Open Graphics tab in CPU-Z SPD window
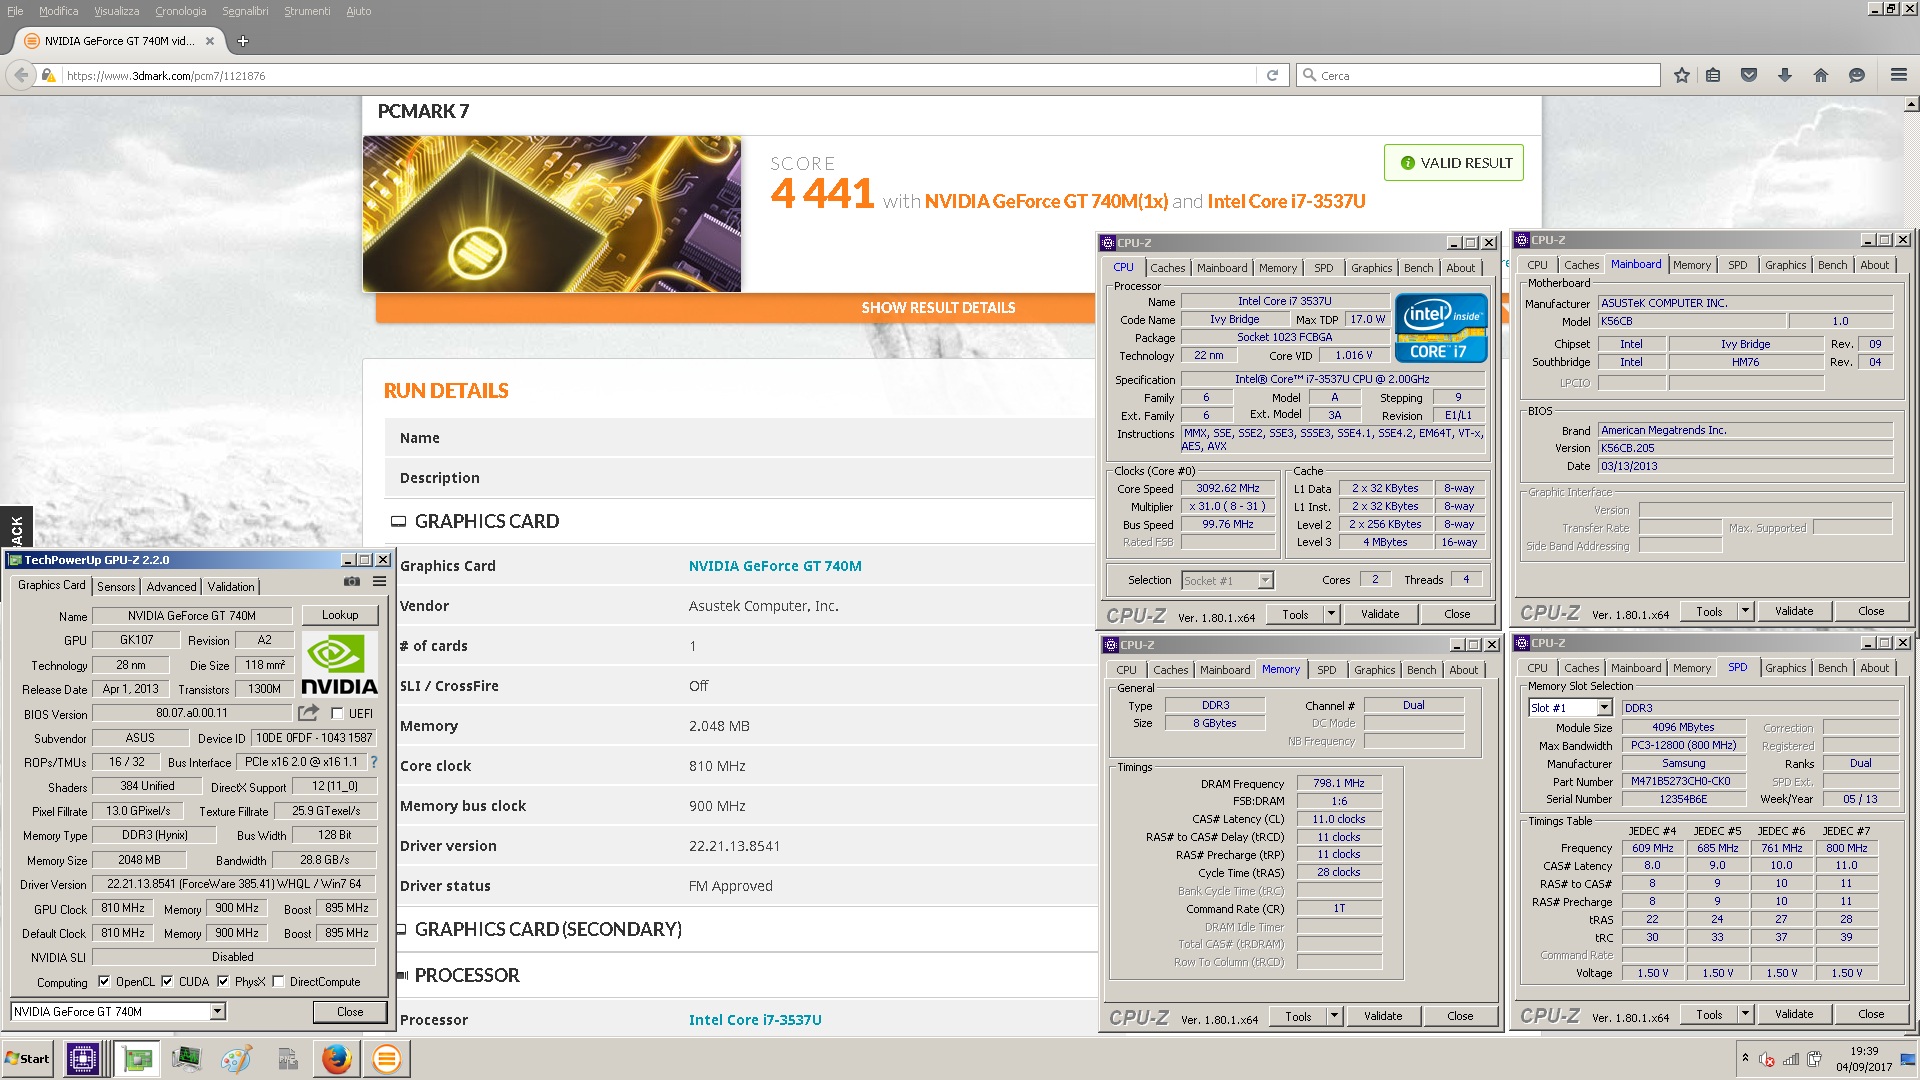The image size is (1920, 1080). [1785, 668]
